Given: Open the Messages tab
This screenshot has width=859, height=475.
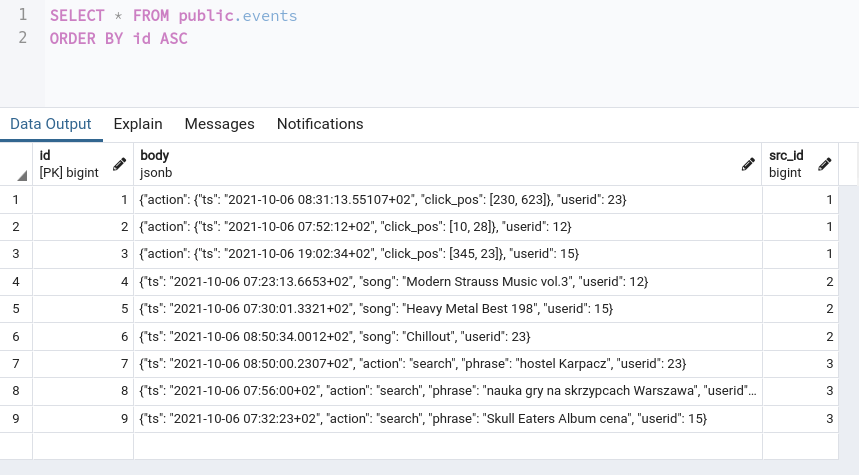Looking at the screenshot, I should tap(220, 124).
